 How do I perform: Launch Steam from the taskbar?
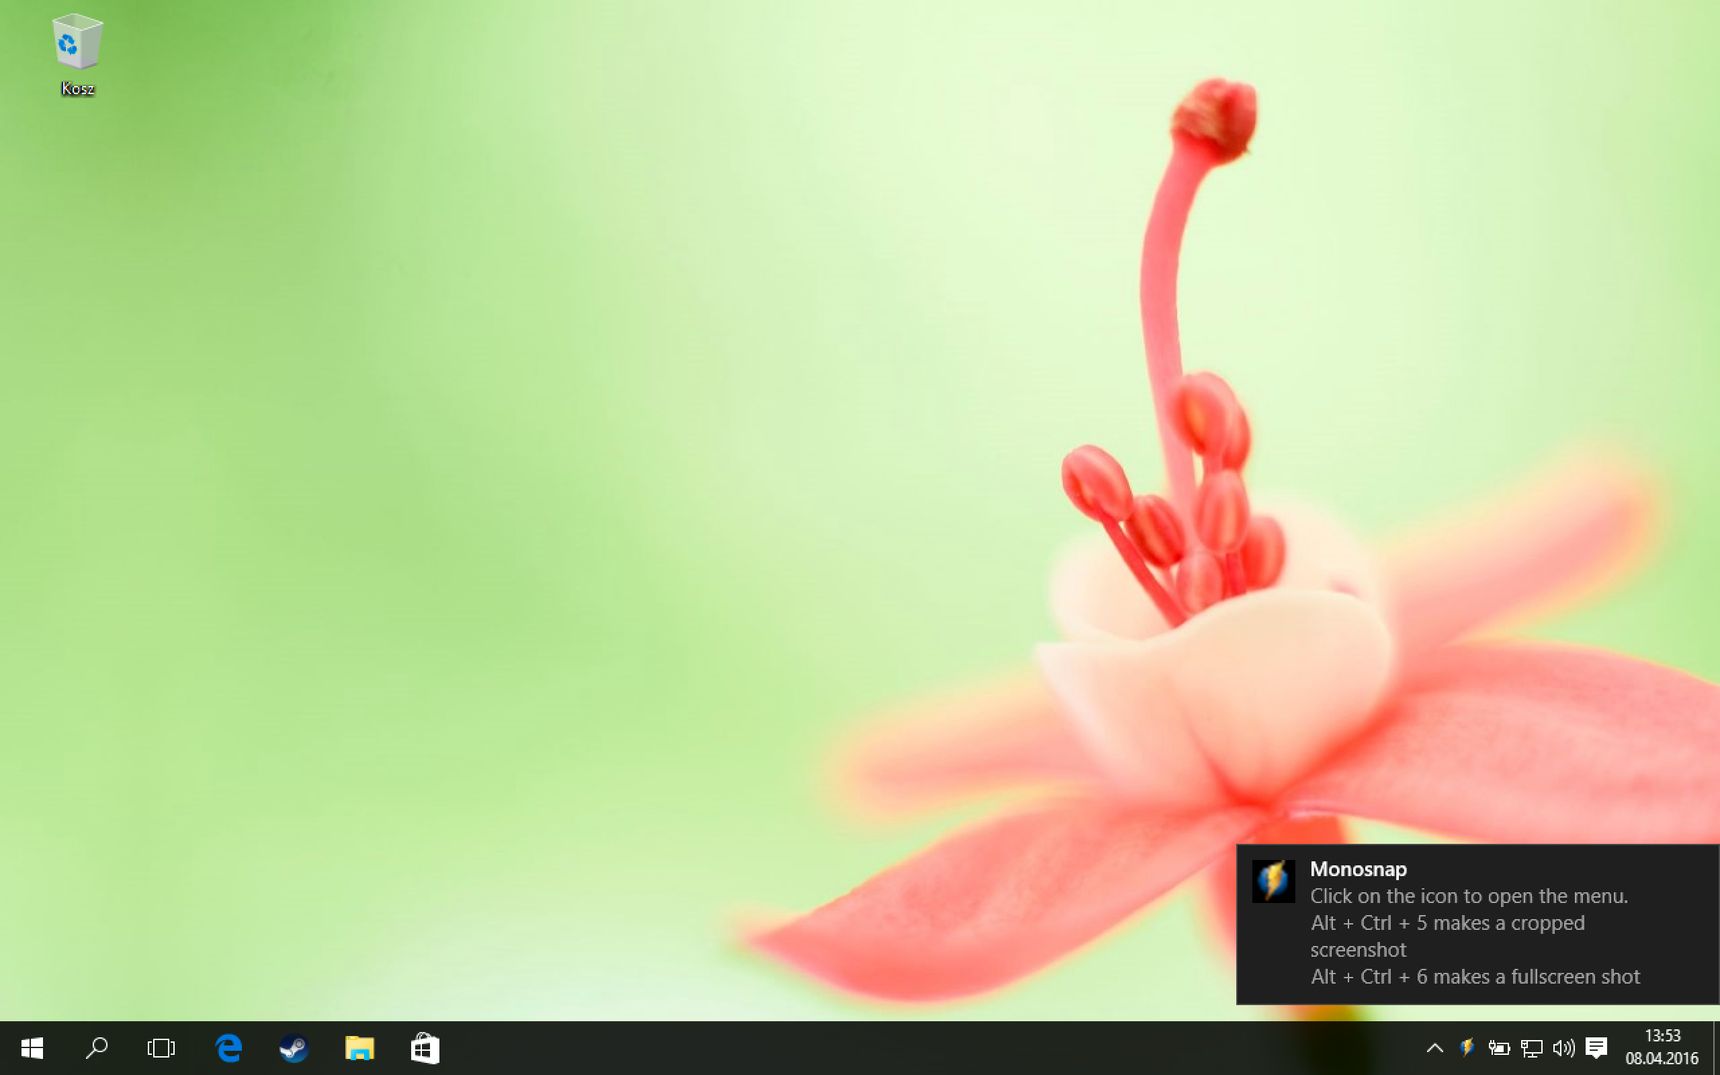coord(293,1048)
